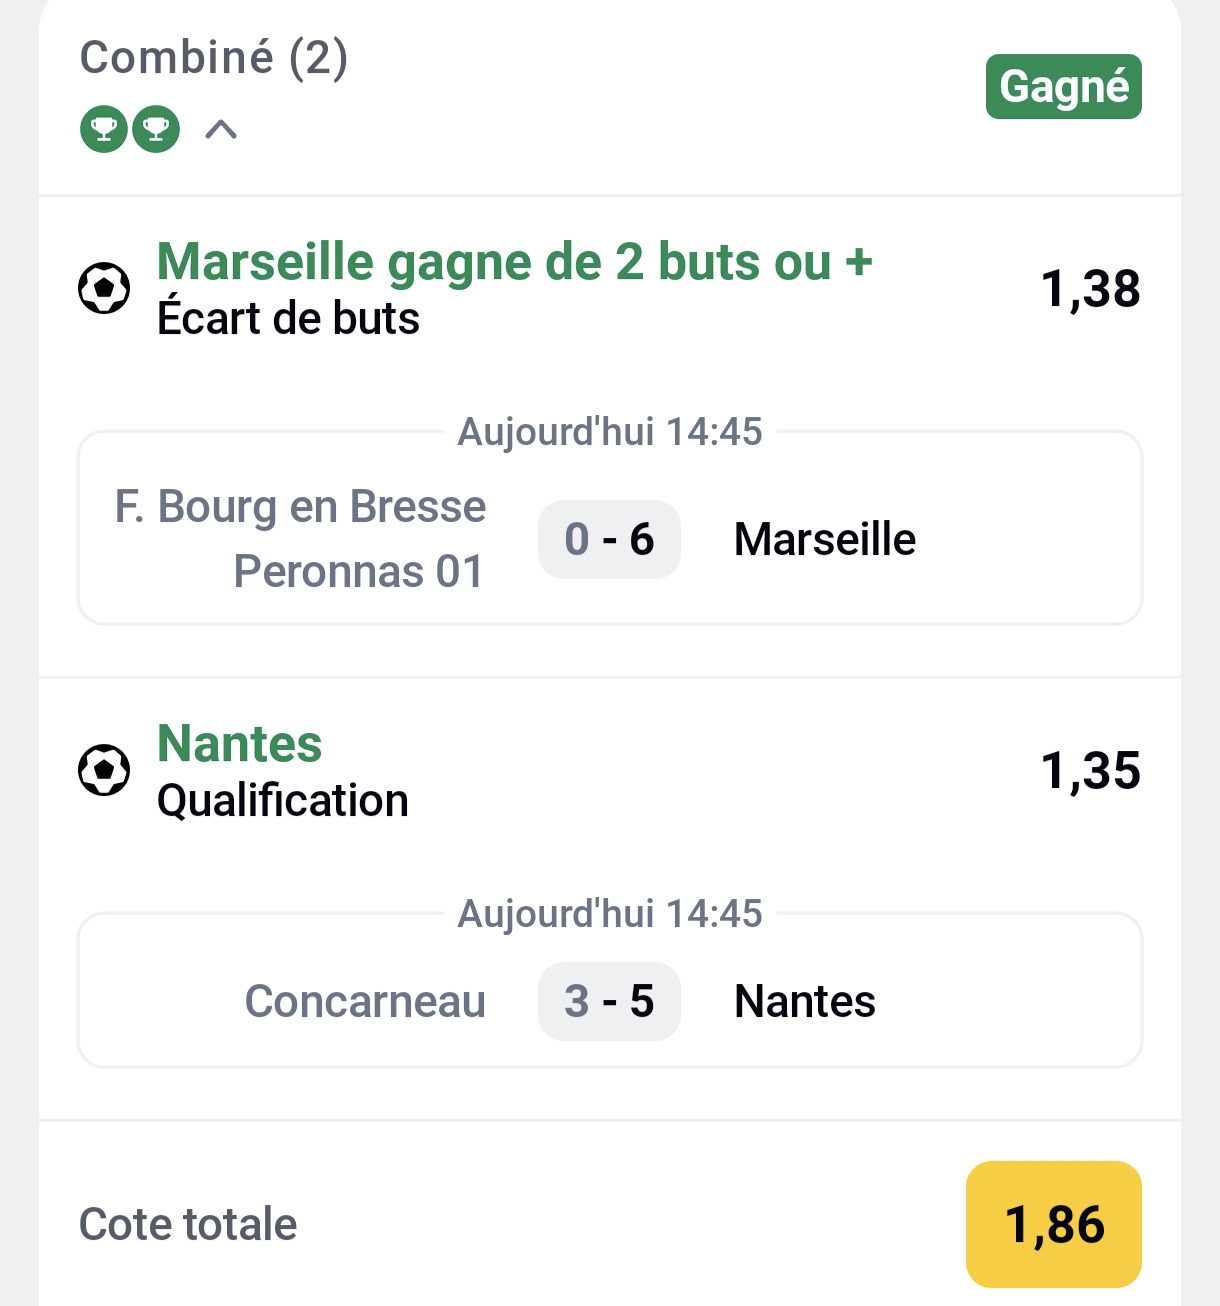This screenshot has height=1306, width=1220.
Task: Click the Qualification market label
Action: click(283, 801)
